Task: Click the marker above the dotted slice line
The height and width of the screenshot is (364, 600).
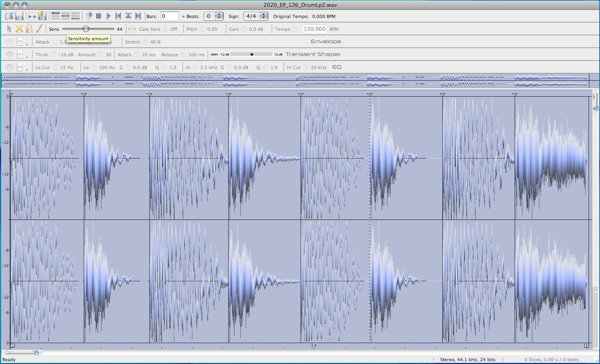Action: [370, 94]
